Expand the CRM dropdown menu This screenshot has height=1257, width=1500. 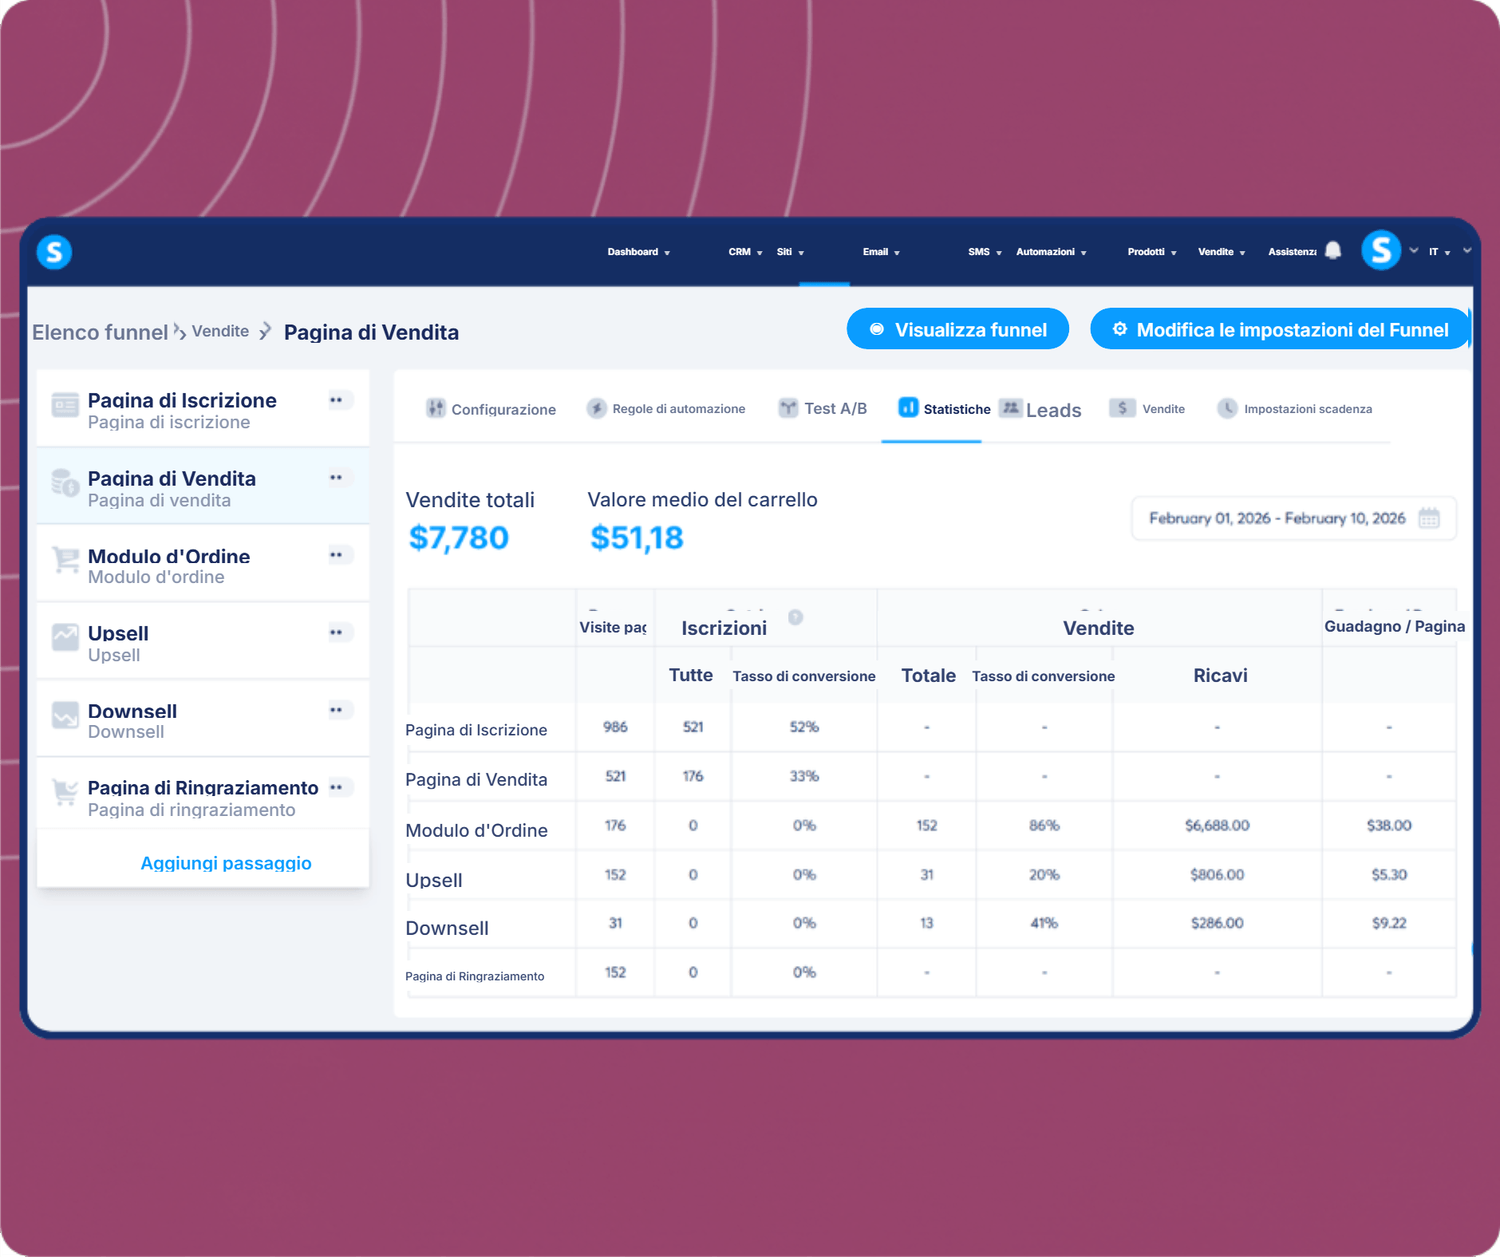click(x=745, y=252)
